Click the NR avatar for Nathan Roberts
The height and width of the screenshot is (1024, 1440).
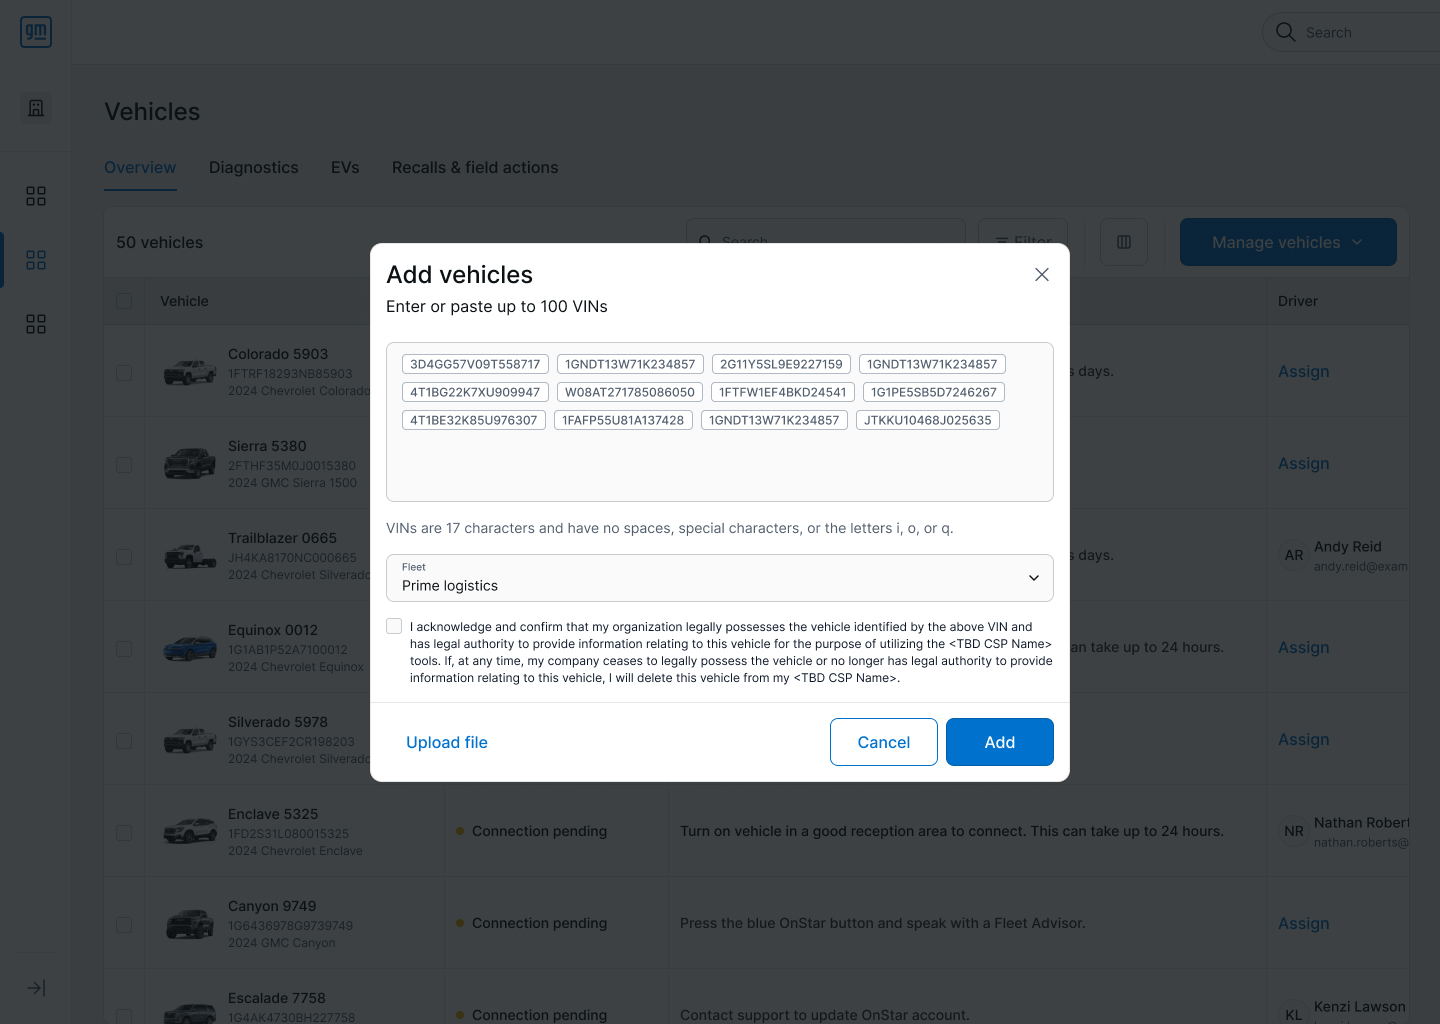click(1294, 831)
